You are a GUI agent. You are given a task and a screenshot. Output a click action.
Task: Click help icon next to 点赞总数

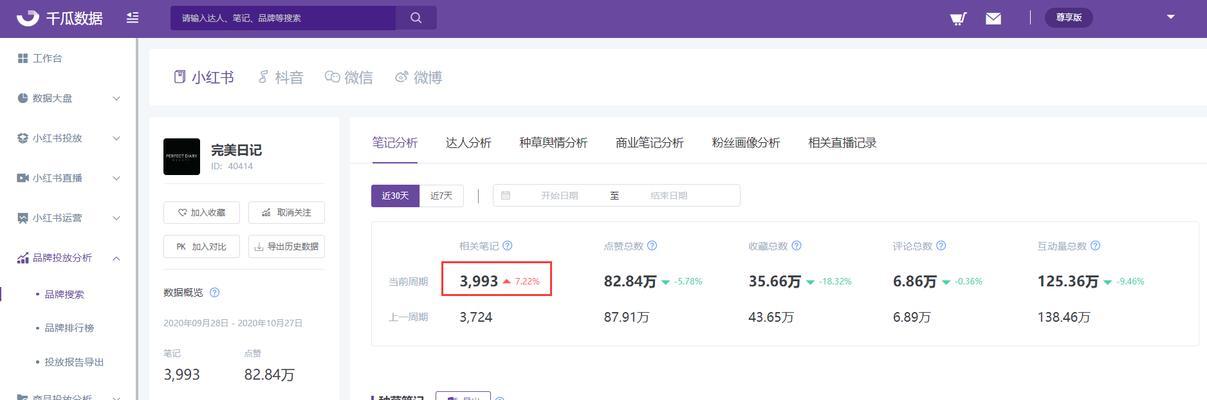point(652,246)
